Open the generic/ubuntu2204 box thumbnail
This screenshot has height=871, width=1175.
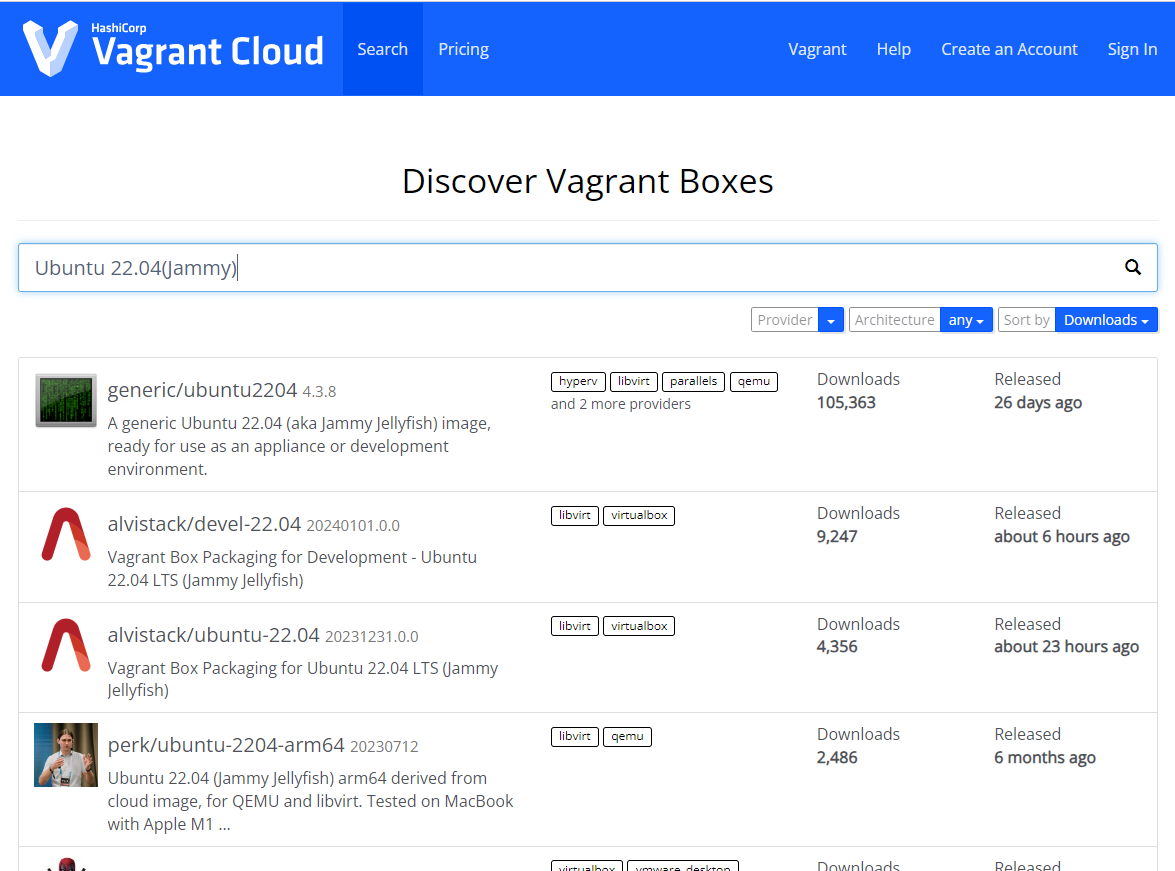[x=66, y=400]
